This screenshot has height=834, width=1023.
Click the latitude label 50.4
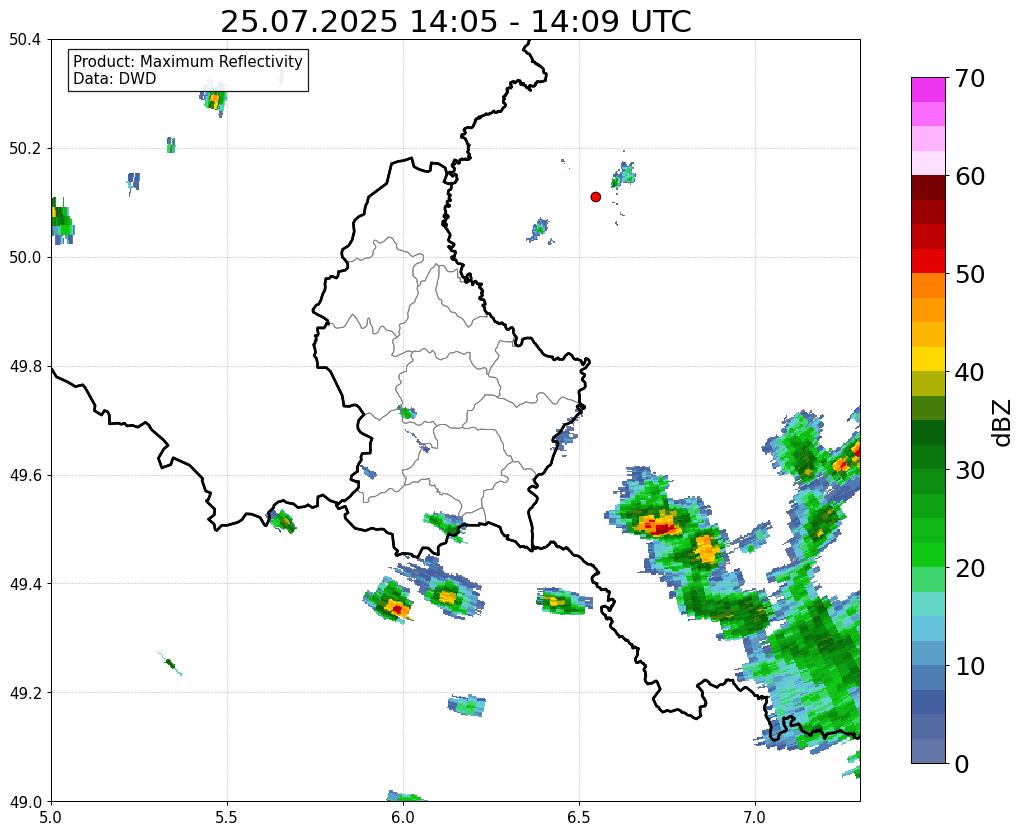click(25, 40)
